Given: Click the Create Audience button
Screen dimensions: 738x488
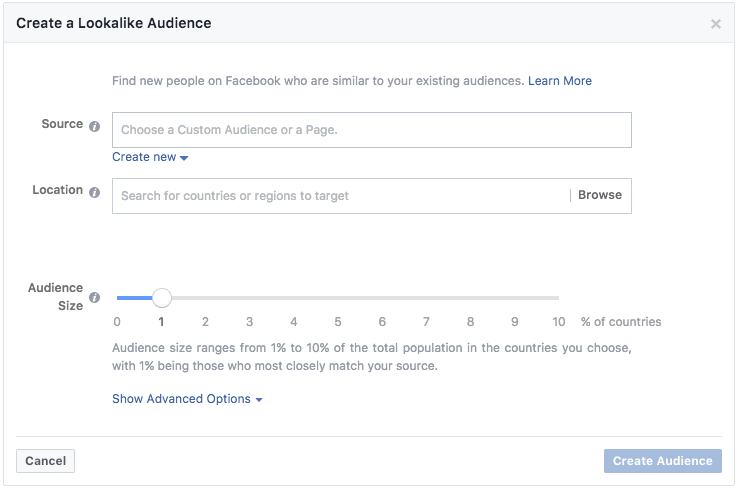Looking at the screenshot, I should tap(662, 461).
